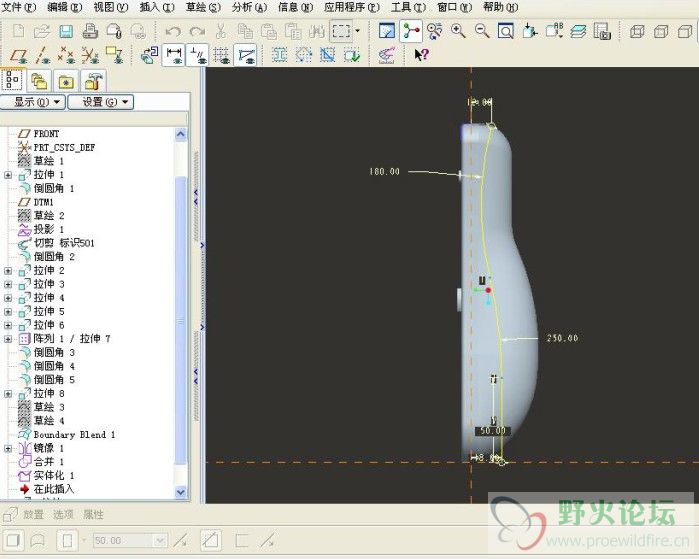699x559 pixels.
Task: Open the 设置 dropdown
Action: (x=101, y=102)
